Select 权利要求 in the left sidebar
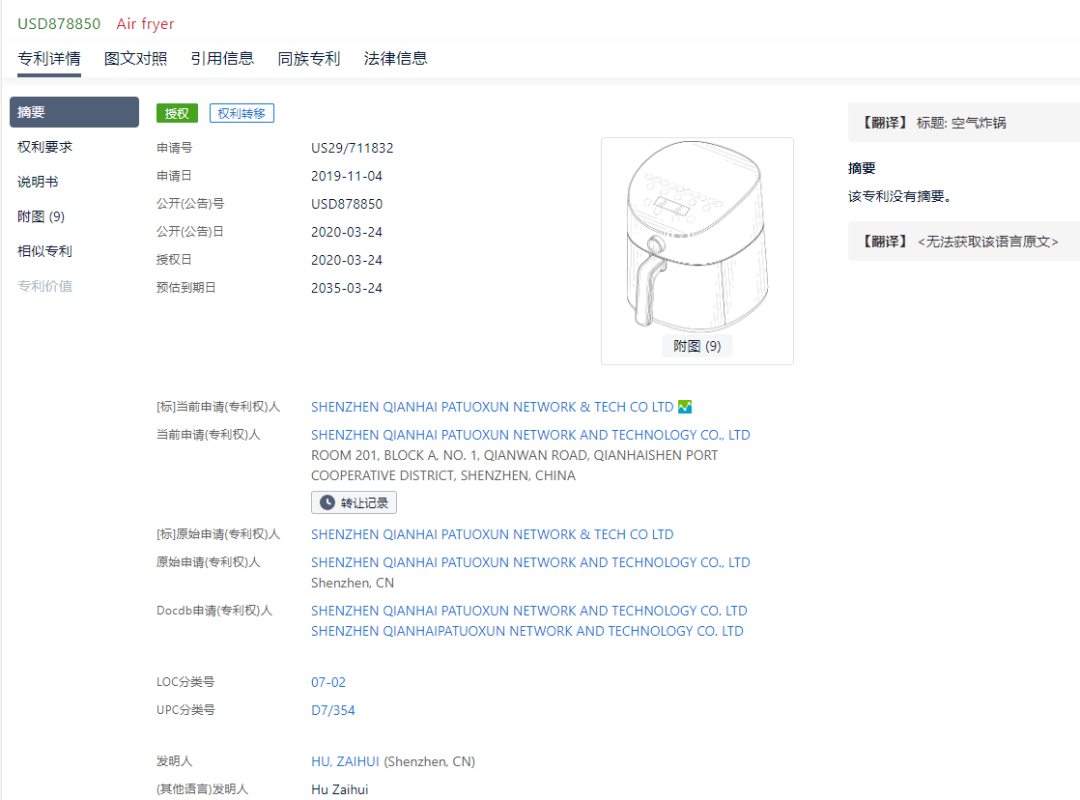The height and width of the screenshot is (800, 1080). pyautogui.click(x=45, y=146)
